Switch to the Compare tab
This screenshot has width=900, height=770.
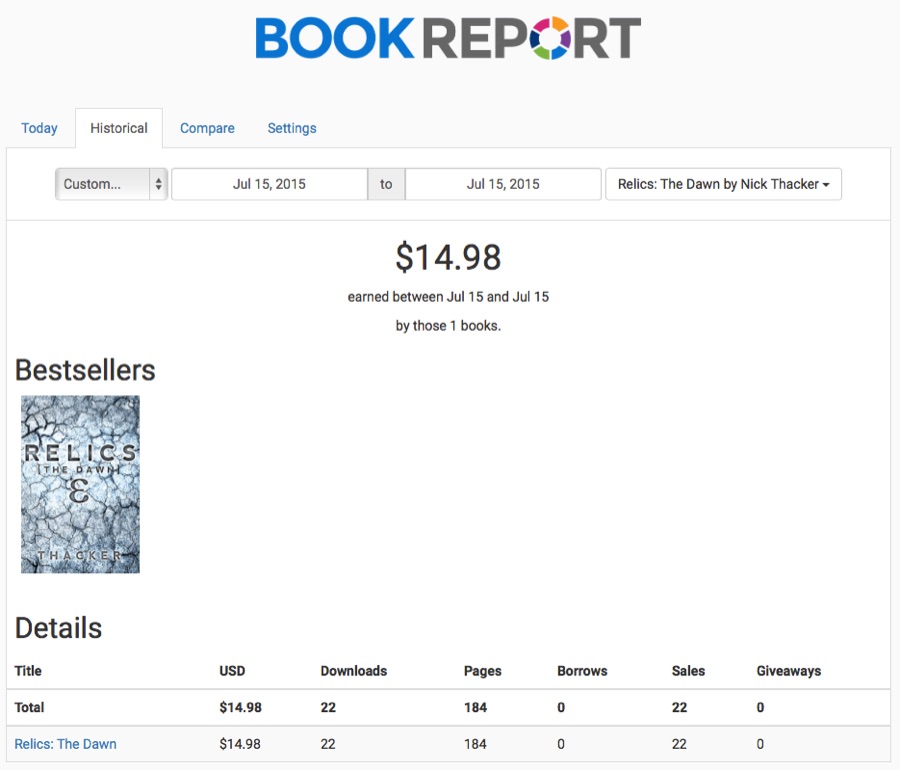(207, 128)
